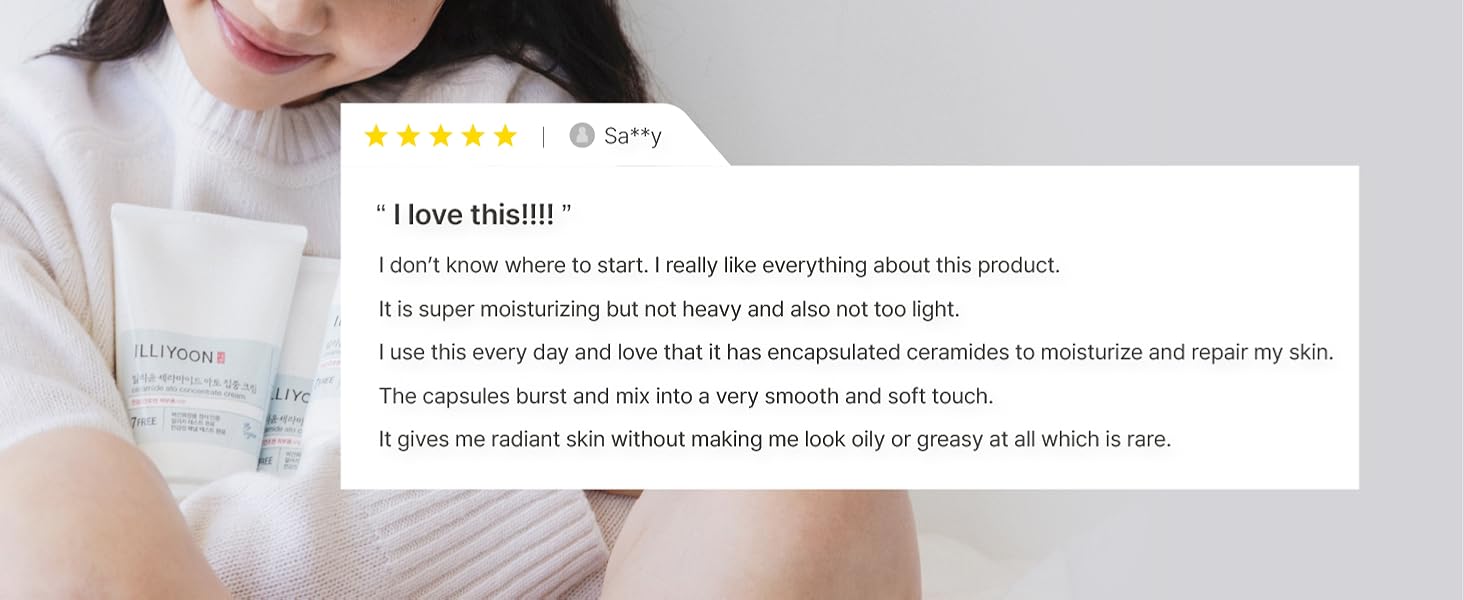Viewport: 1464px width, 600px height.
Task: Click the line mentioning encapsulated ceramides
Action: coord(856,352)
